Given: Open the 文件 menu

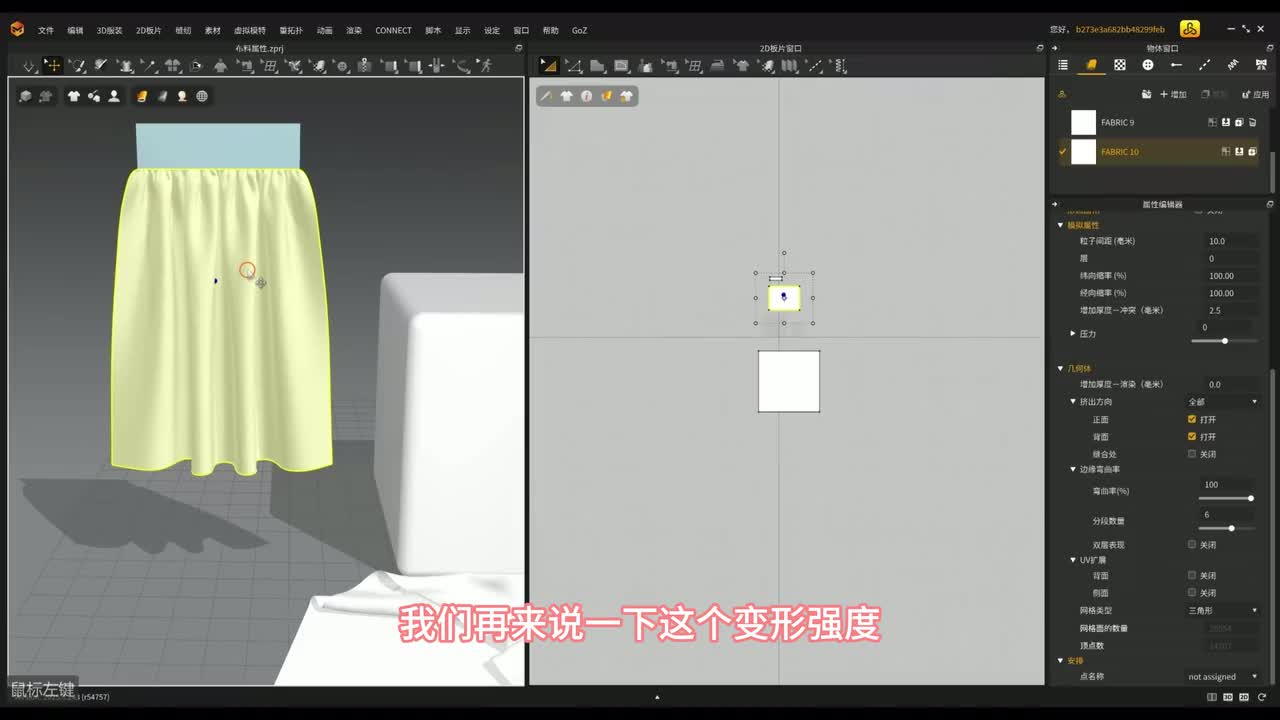Looking at the screenshot, I should click(x=46, y=30).
